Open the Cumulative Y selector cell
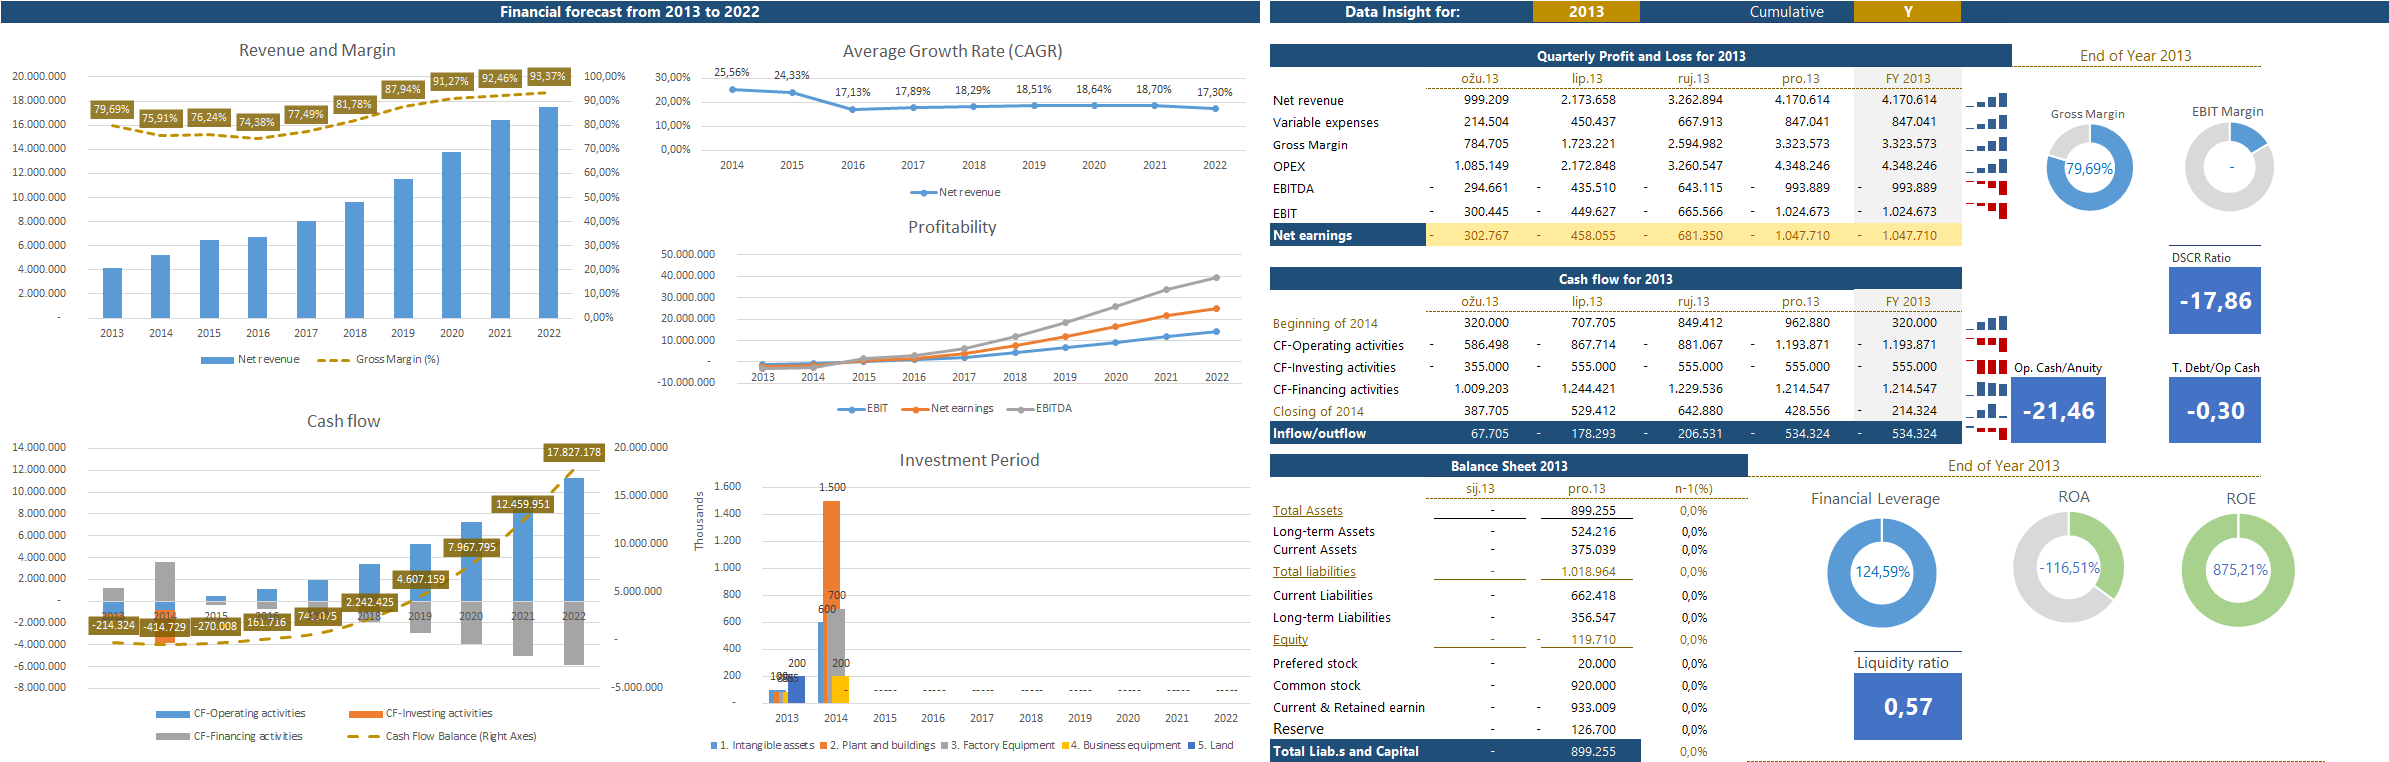This screenshot has width=2389, height=762. (x=1906, y=12)
